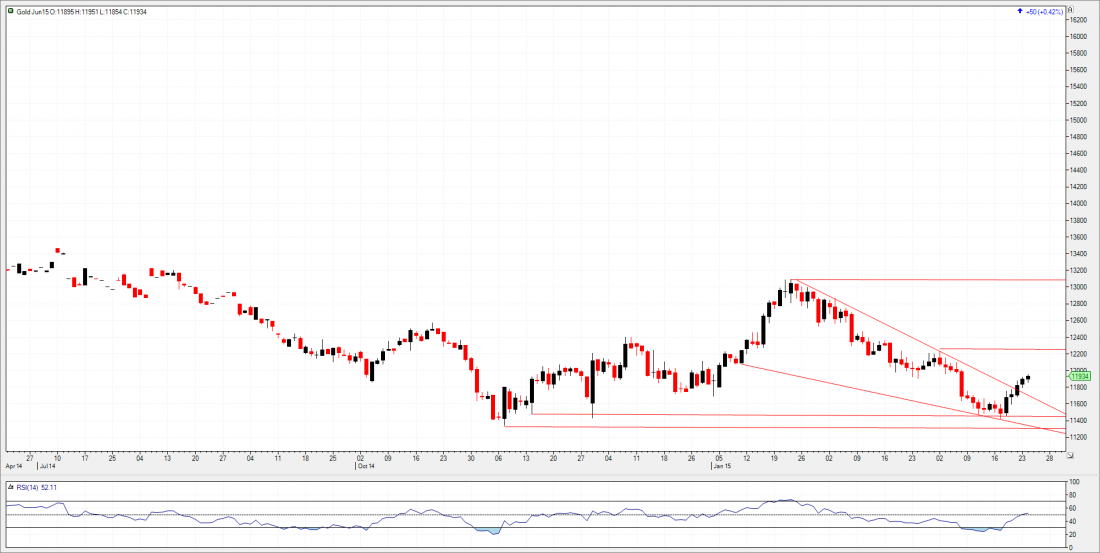Select the Gold Jun15 OHLC title text
The width and height of the screenshot is (1100, 553).
point(82,10)
